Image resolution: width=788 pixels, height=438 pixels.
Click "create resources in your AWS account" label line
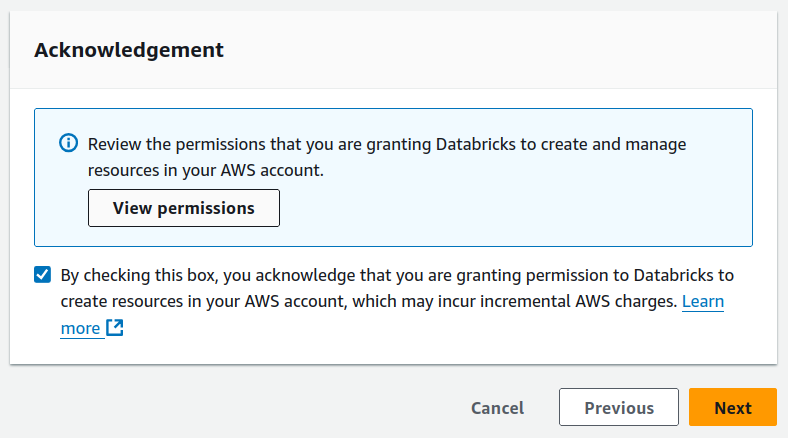point(200,301)
